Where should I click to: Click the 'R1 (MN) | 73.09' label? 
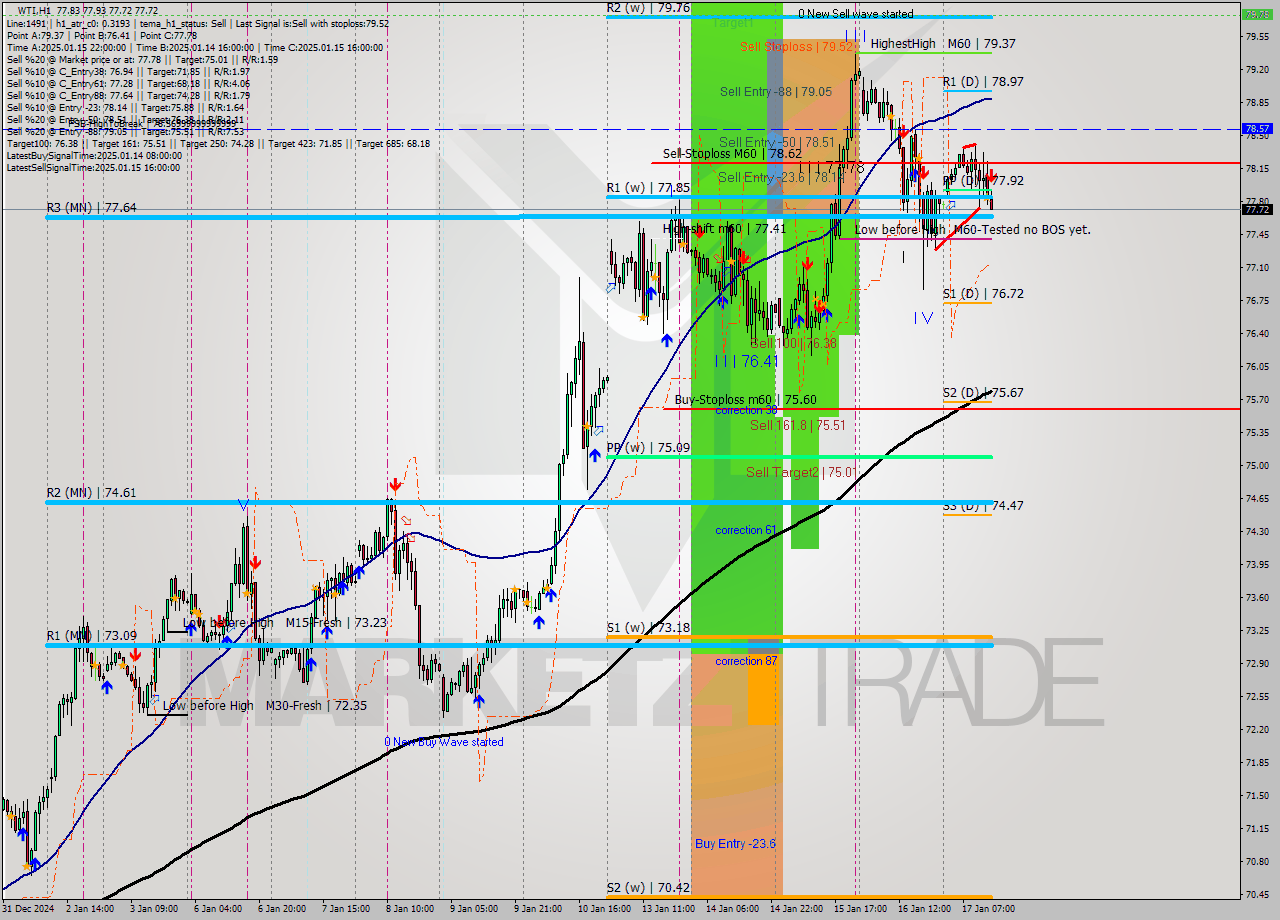click(x=91, y=636)
